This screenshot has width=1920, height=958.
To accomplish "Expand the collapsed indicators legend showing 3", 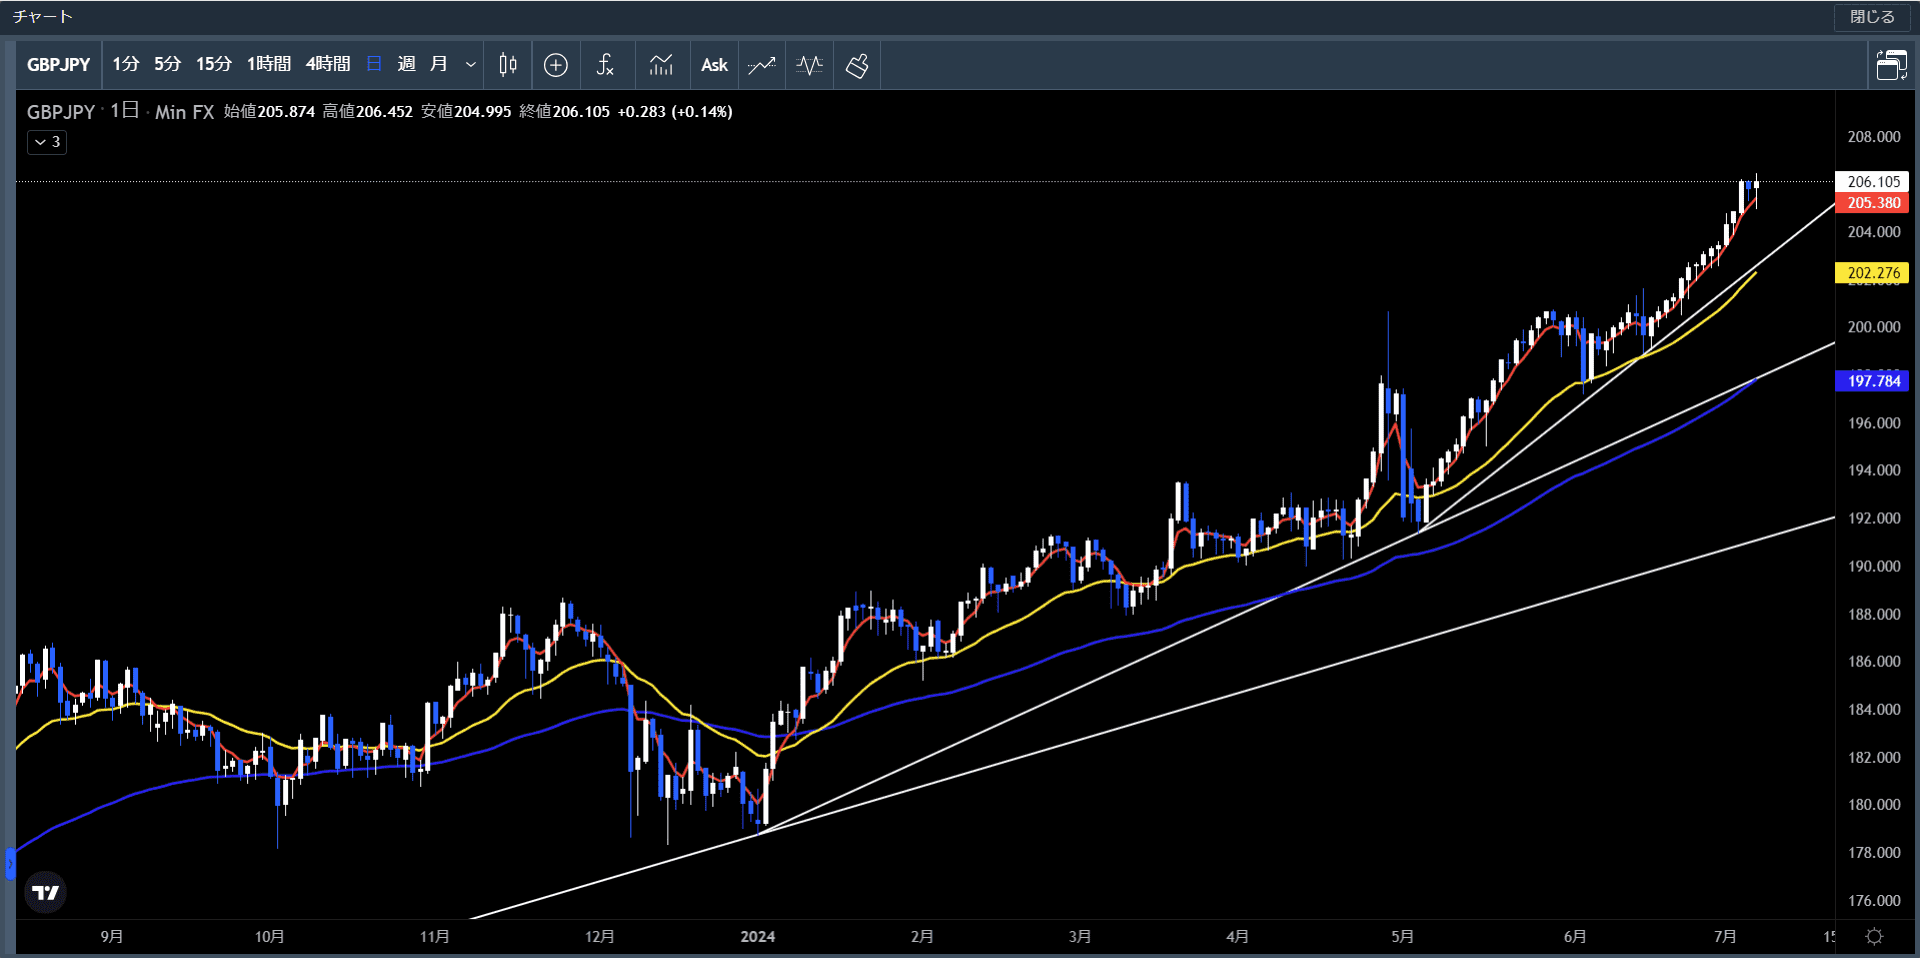I will pos(47,142).
